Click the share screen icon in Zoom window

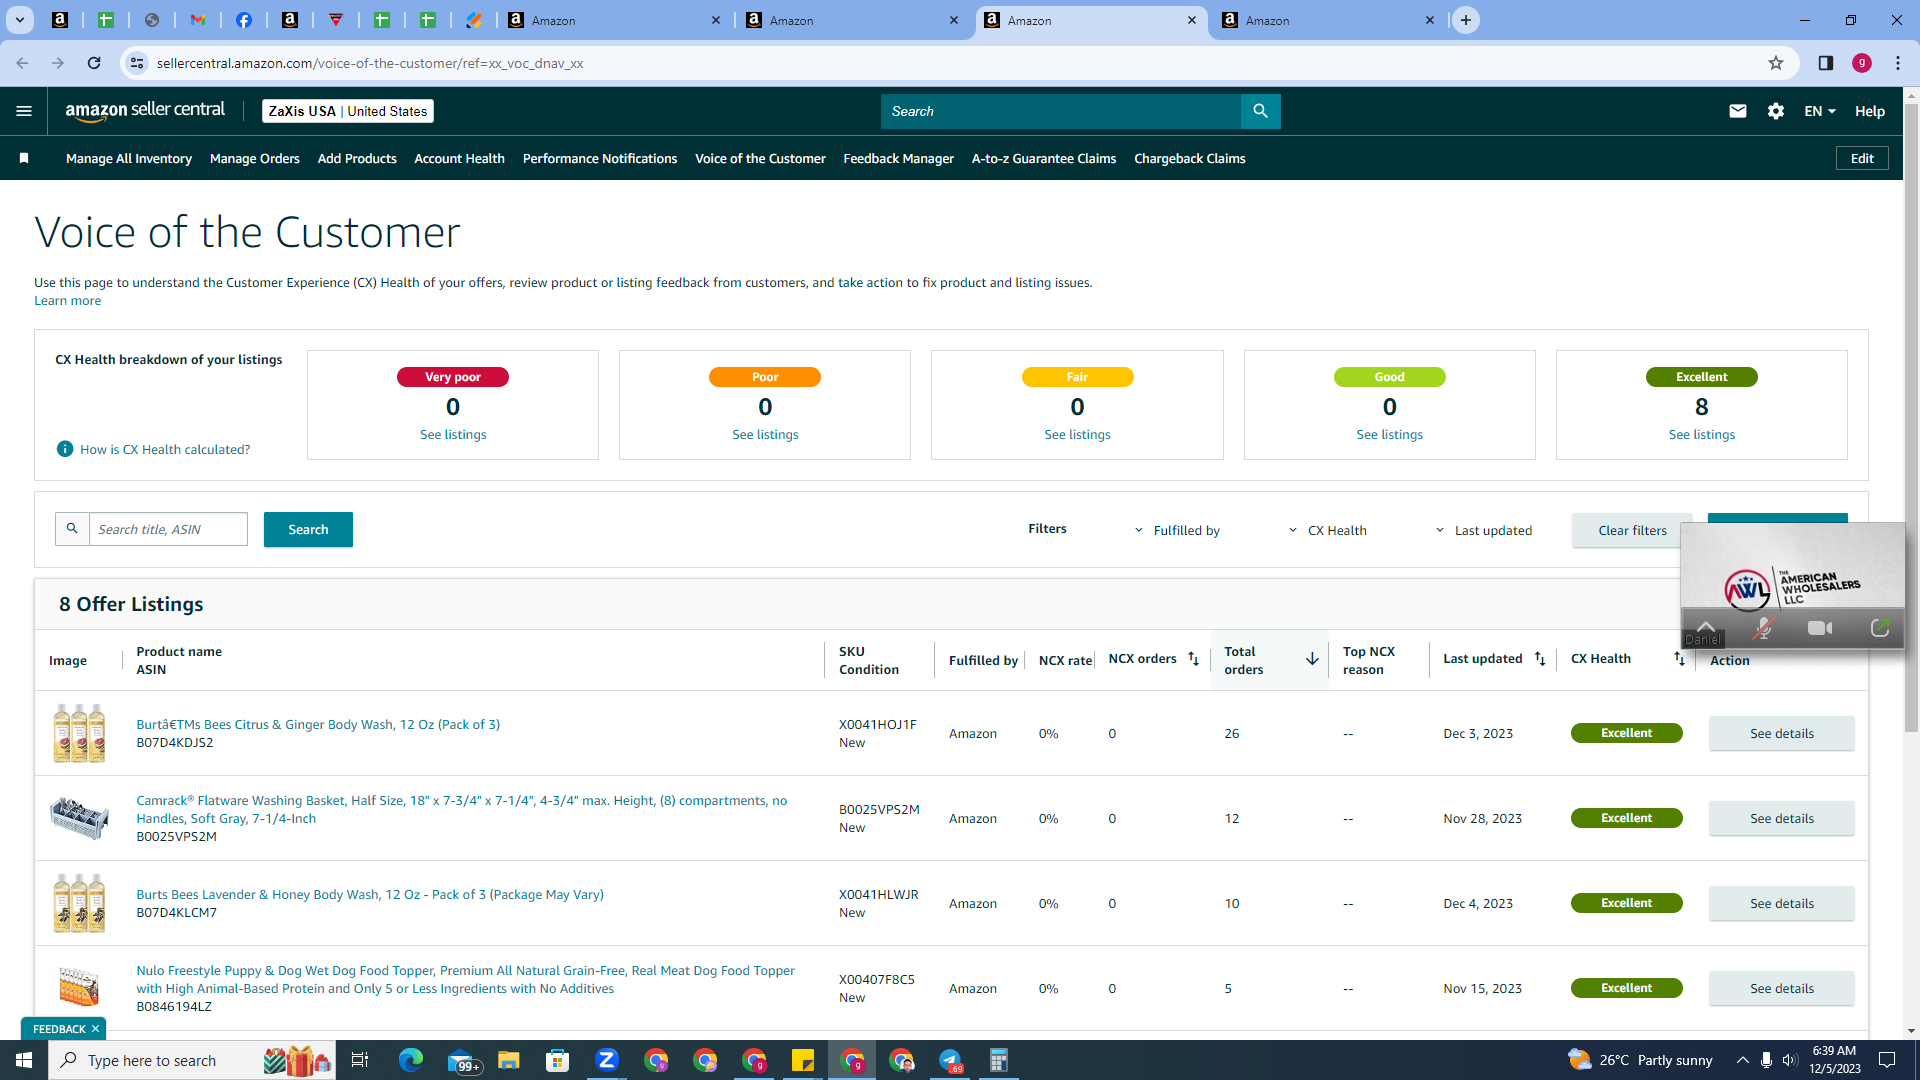click(x=1880, y=628)
